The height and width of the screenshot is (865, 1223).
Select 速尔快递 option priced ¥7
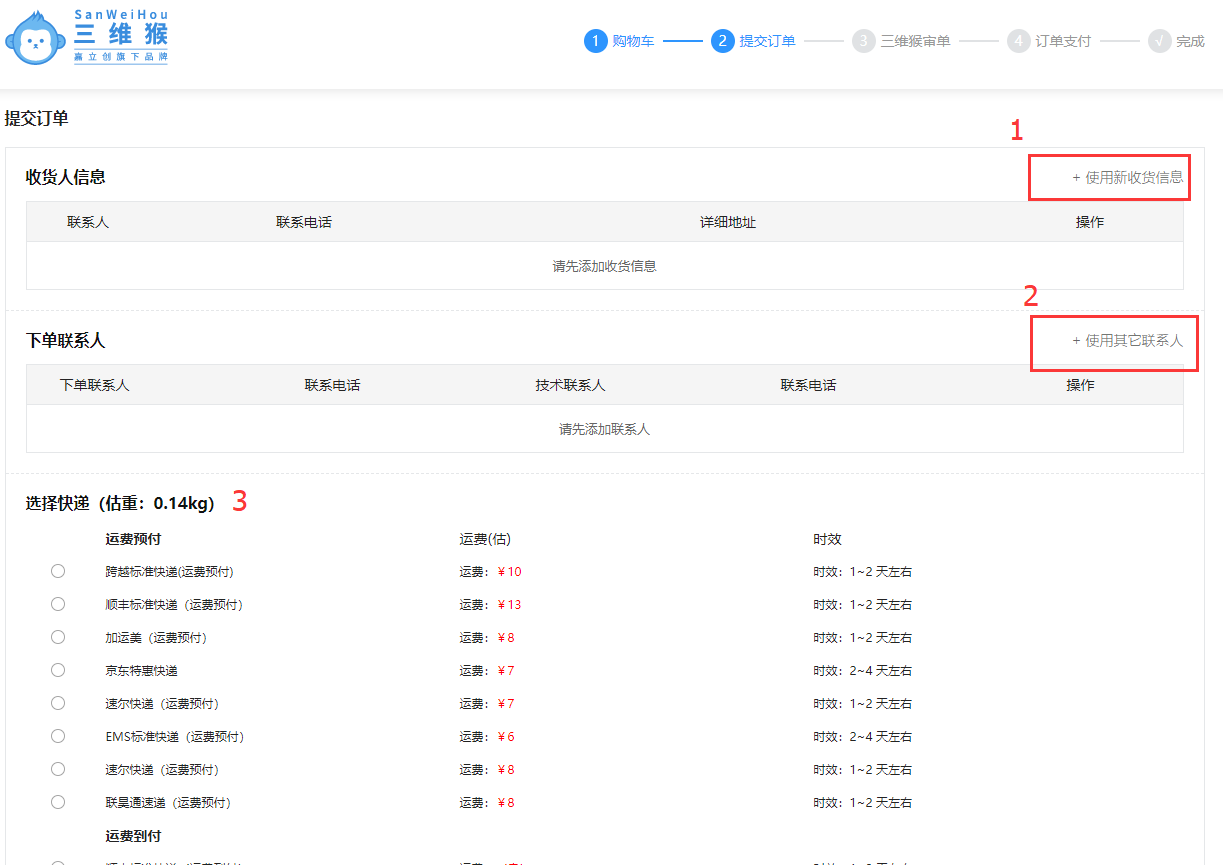[58, 703]
